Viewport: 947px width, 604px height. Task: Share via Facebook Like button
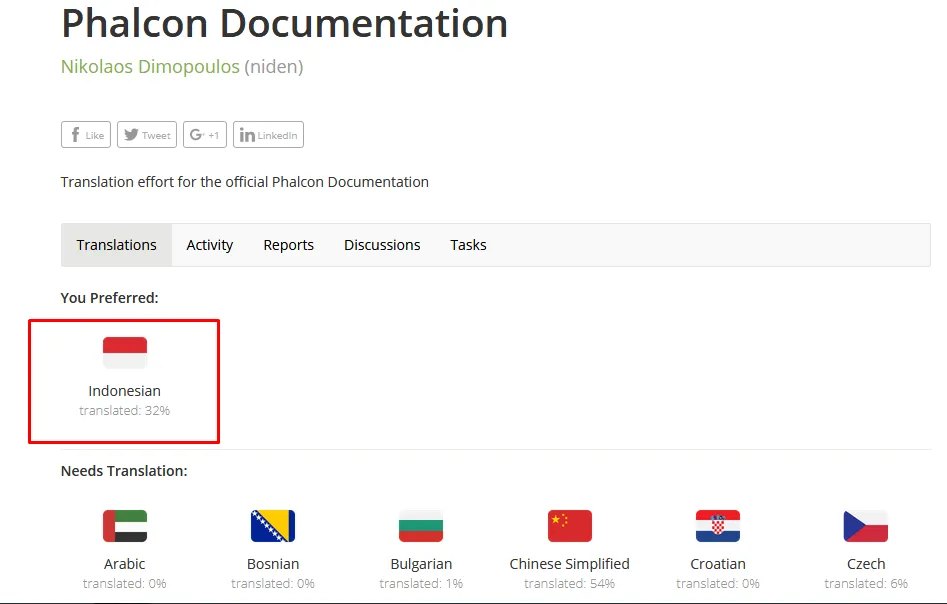(x=86, y=135)
